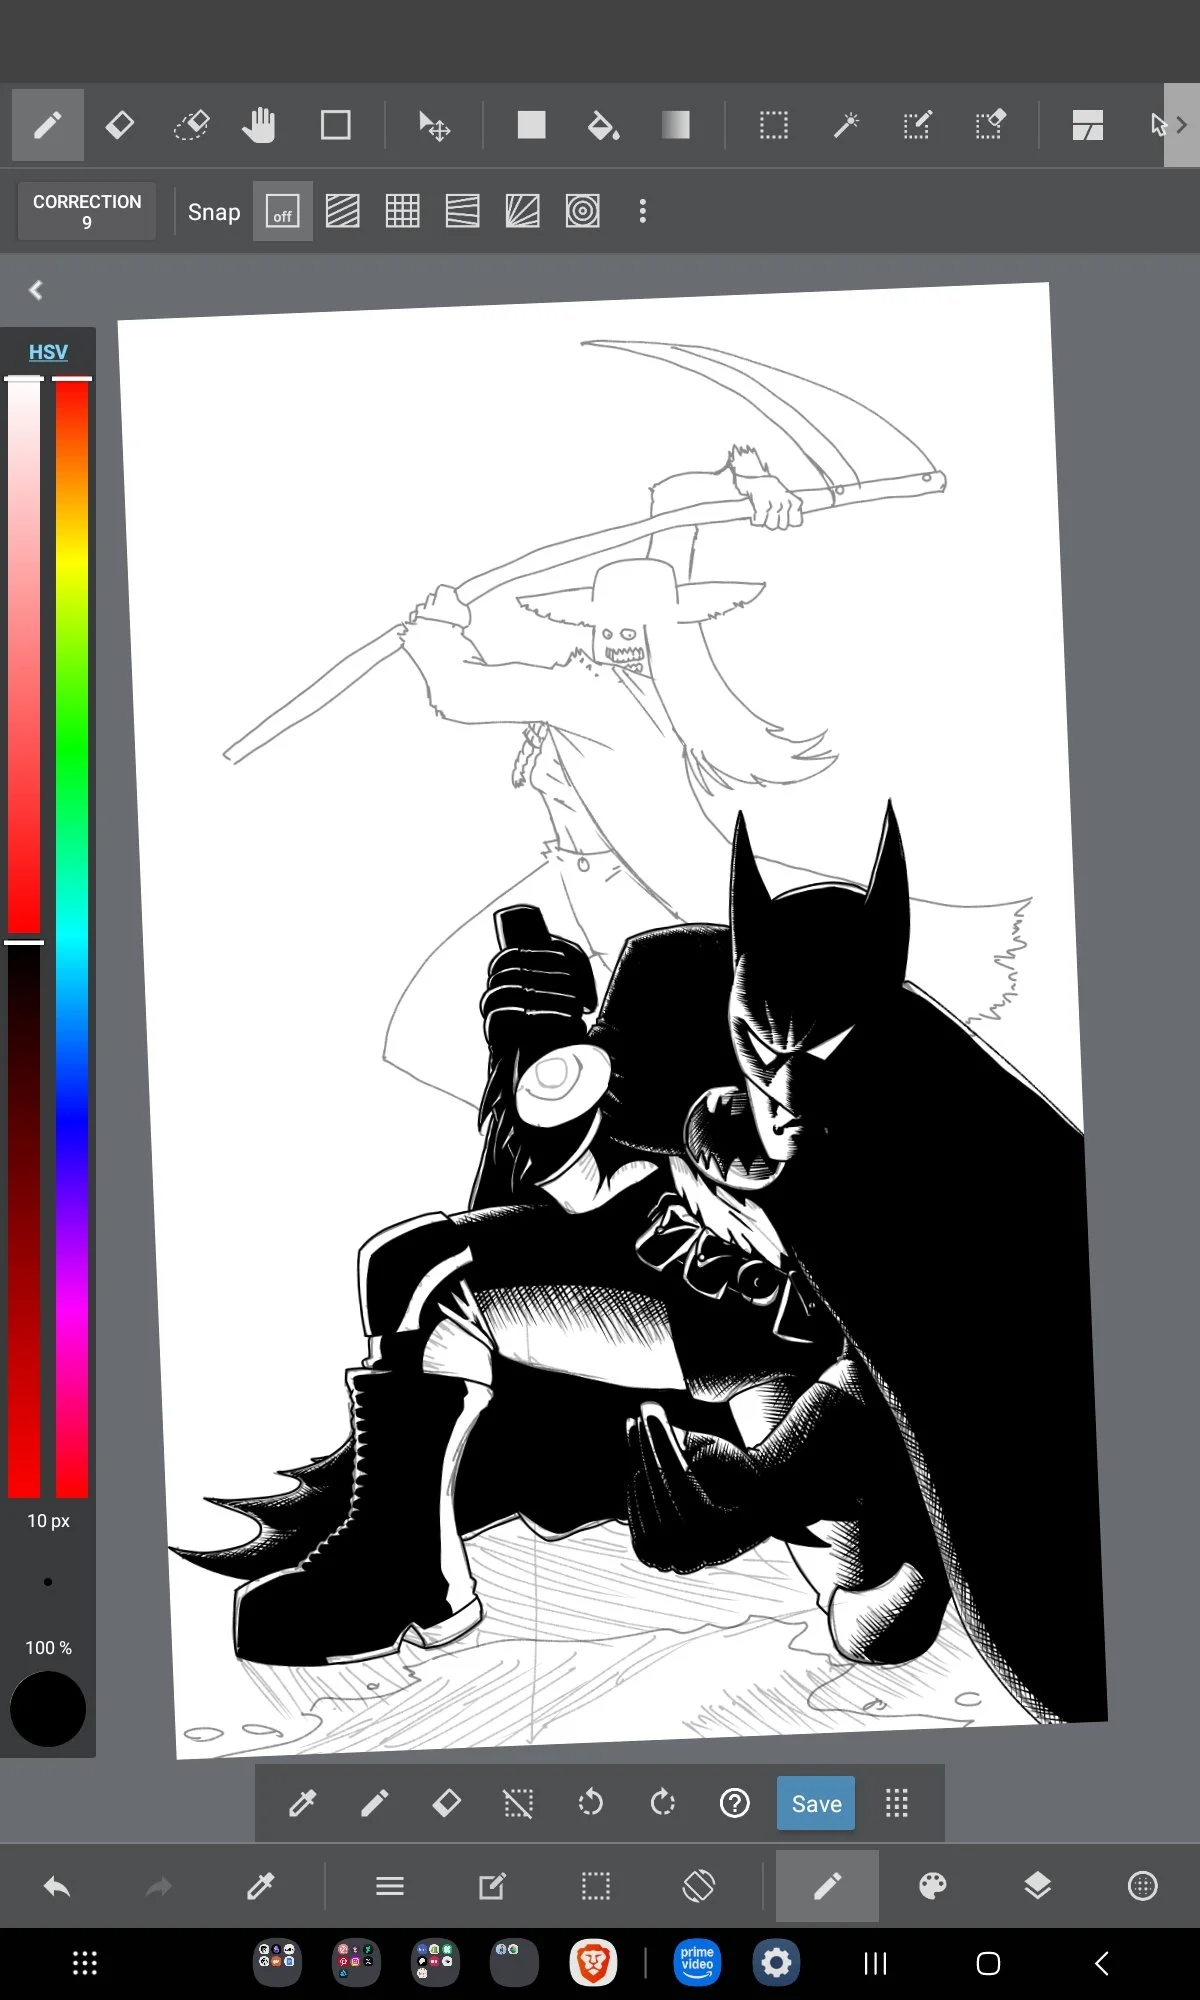Select the Hand pan tool

tap(259, 125)
